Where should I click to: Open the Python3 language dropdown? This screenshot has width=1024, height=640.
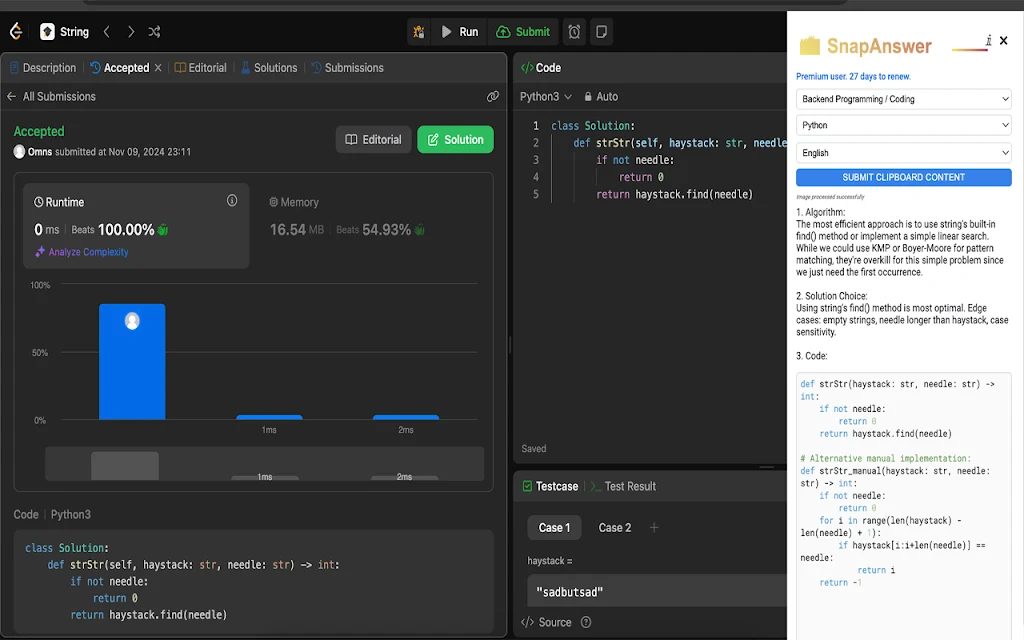click(546, 97)
